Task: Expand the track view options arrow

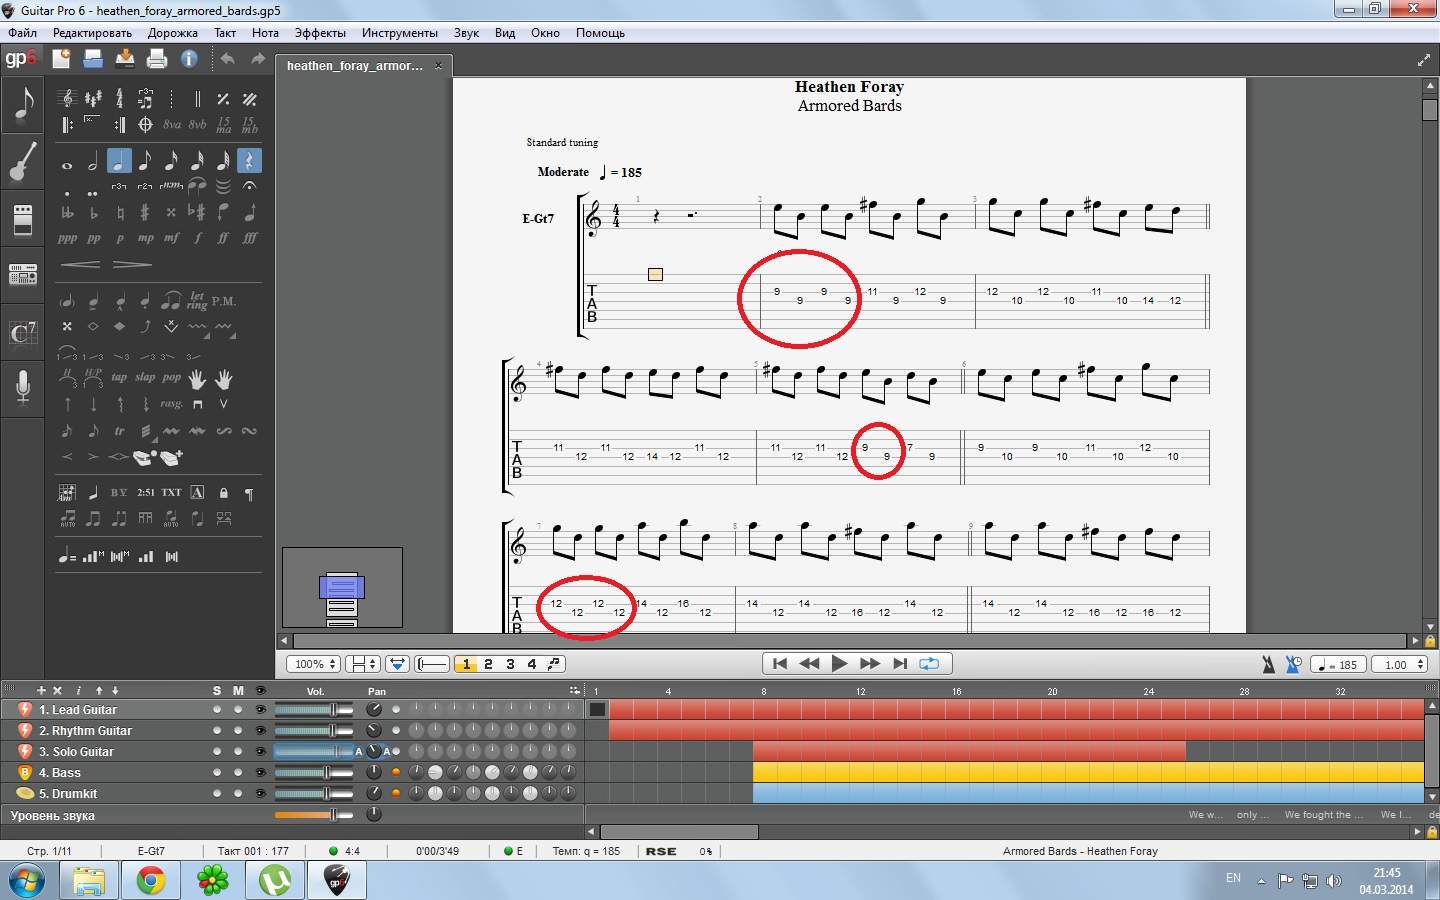Action: (574, 690)
